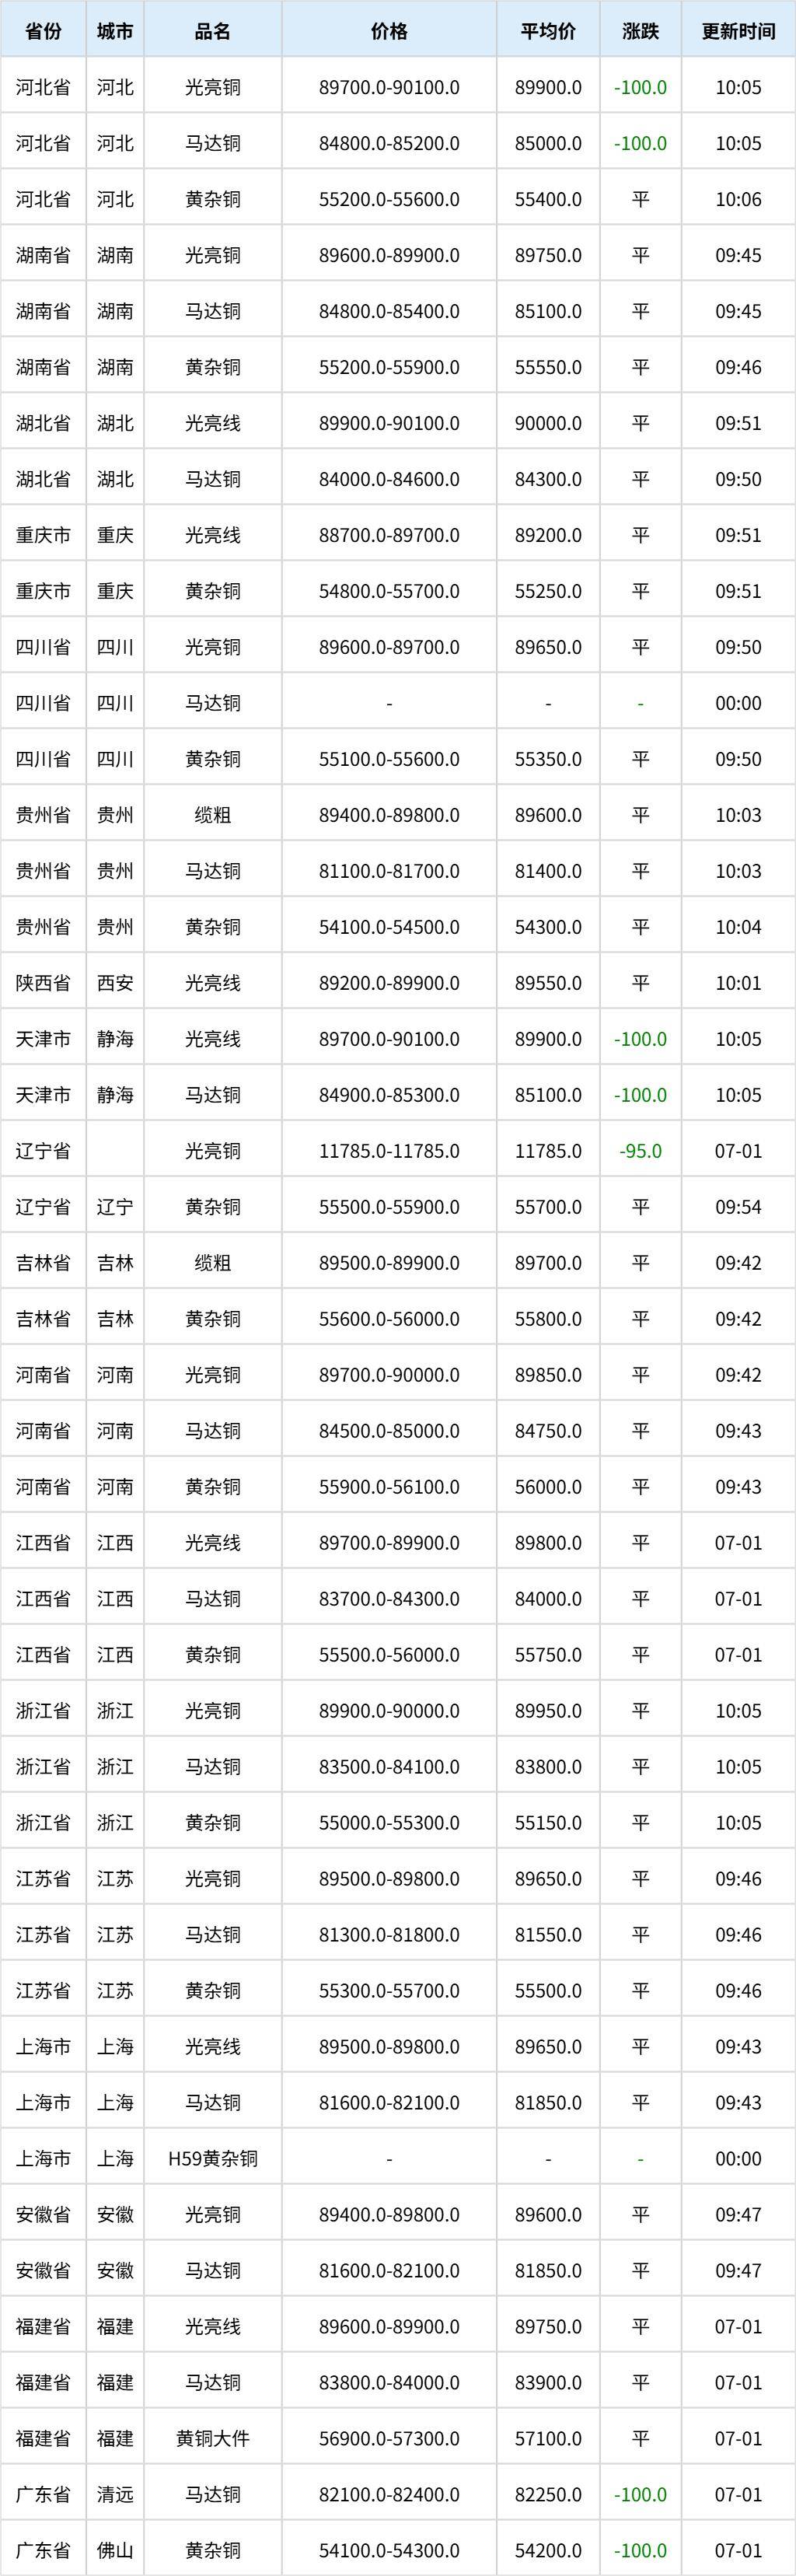Viewport: 796px width, 2576px height.
Task: Click price range 88700.0-89700.0
Action: [389, 535]
